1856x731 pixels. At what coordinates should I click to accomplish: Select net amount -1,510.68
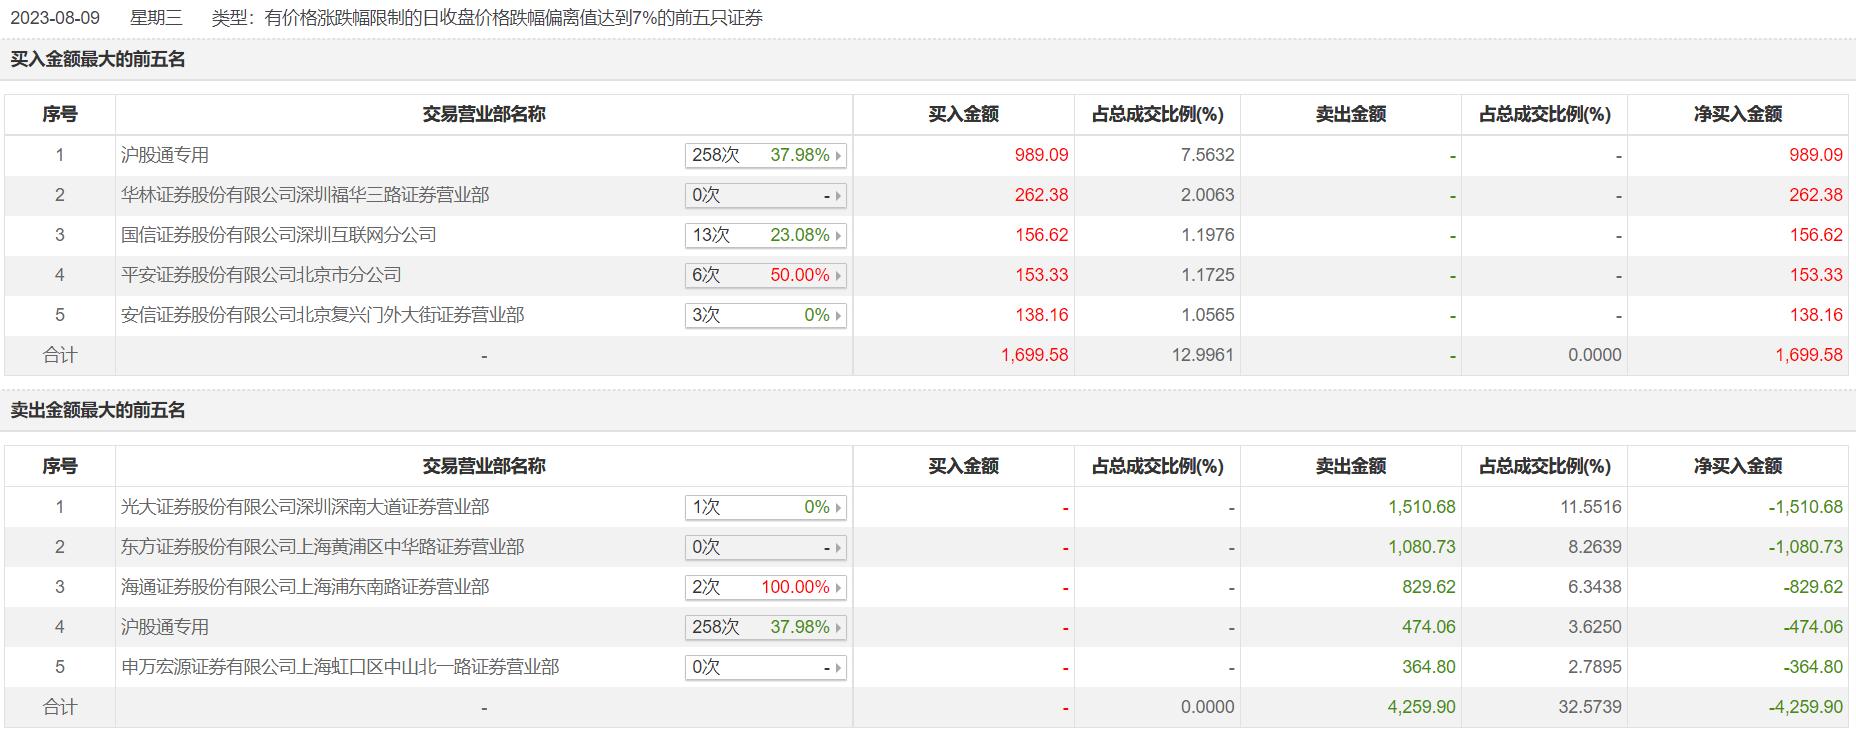[x=1805, y=507]
